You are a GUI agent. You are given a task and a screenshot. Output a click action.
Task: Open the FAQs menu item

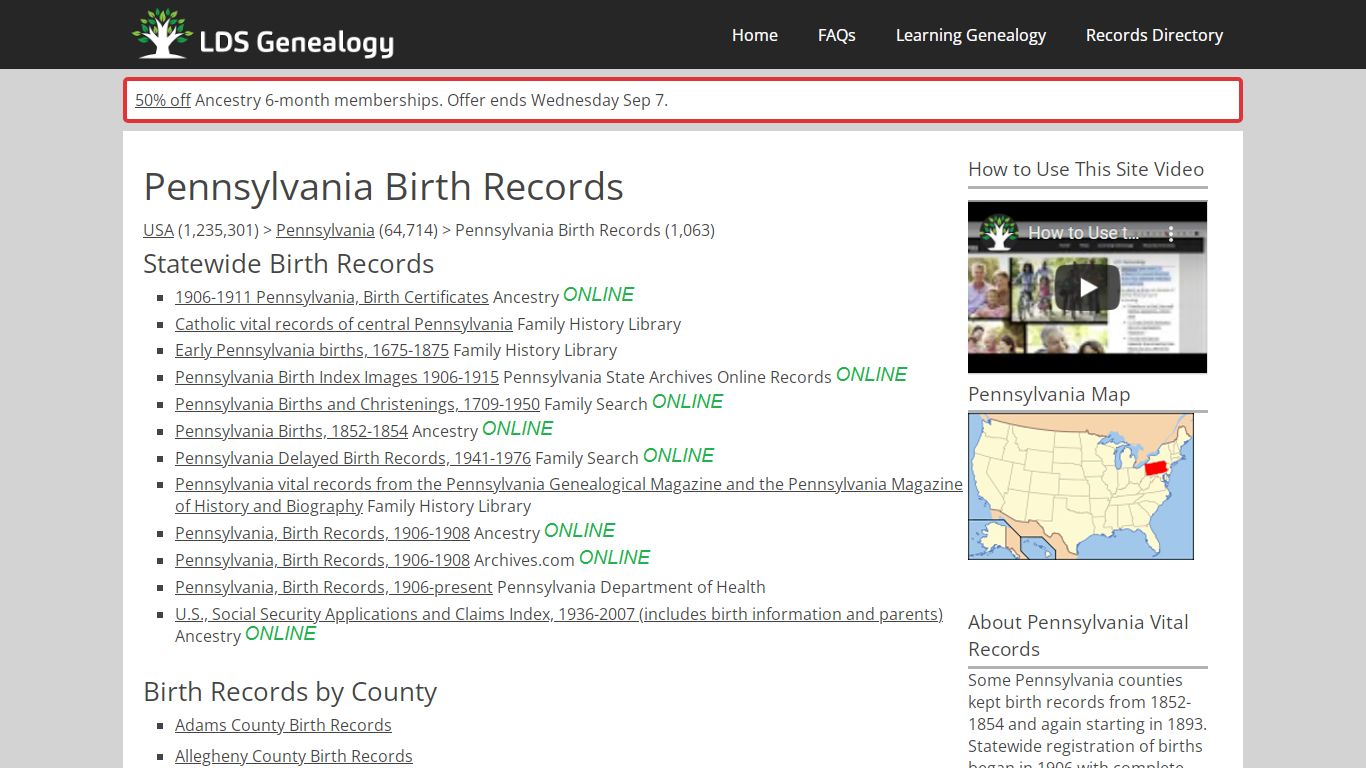click(x=837, y=35)
